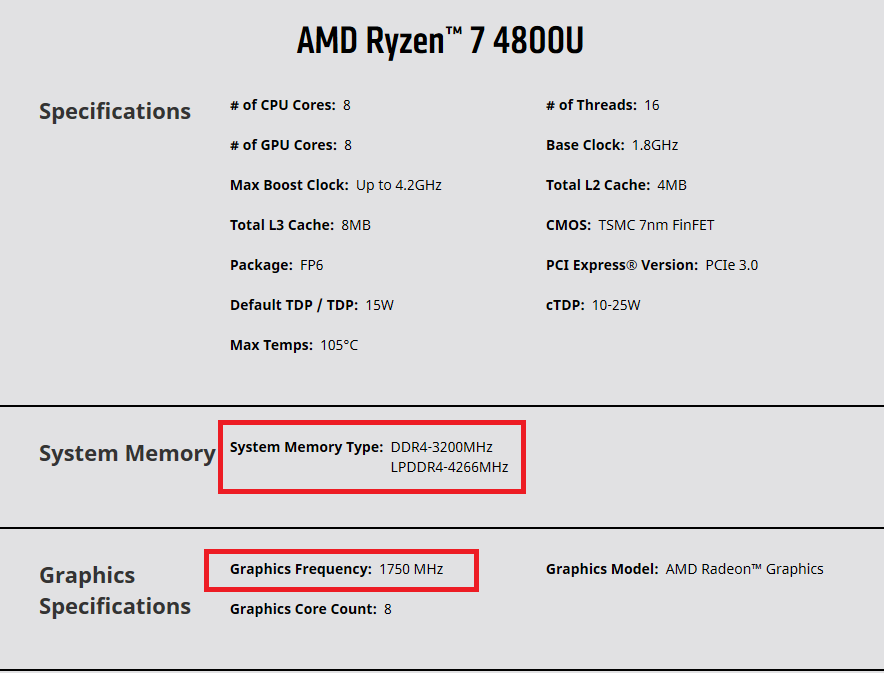Click the Base Clock 1.8GHz value
Image resolution: width=884 pixels, height=673 pixels.
(x=654, y=145)
